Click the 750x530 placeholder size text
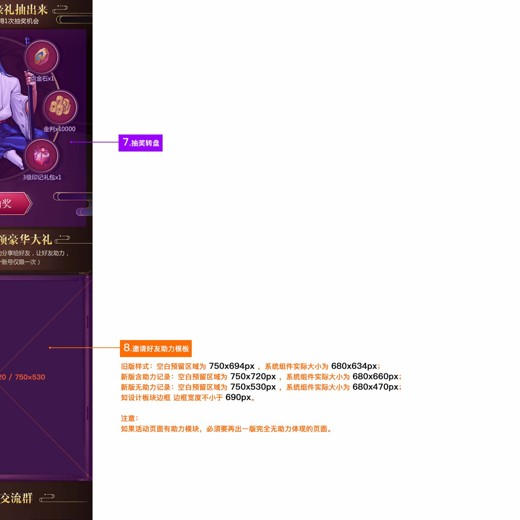 click(30, 377)
